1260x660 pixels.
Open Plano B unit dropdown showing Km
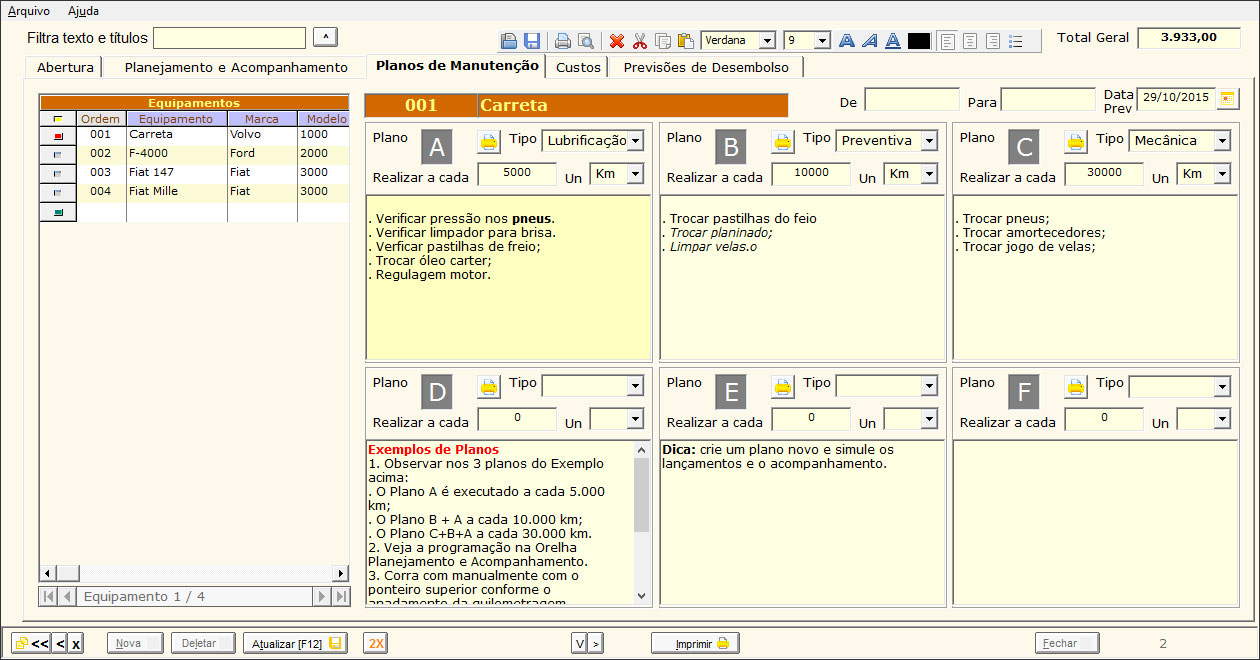pyautogui.click(x=929, y=174)
